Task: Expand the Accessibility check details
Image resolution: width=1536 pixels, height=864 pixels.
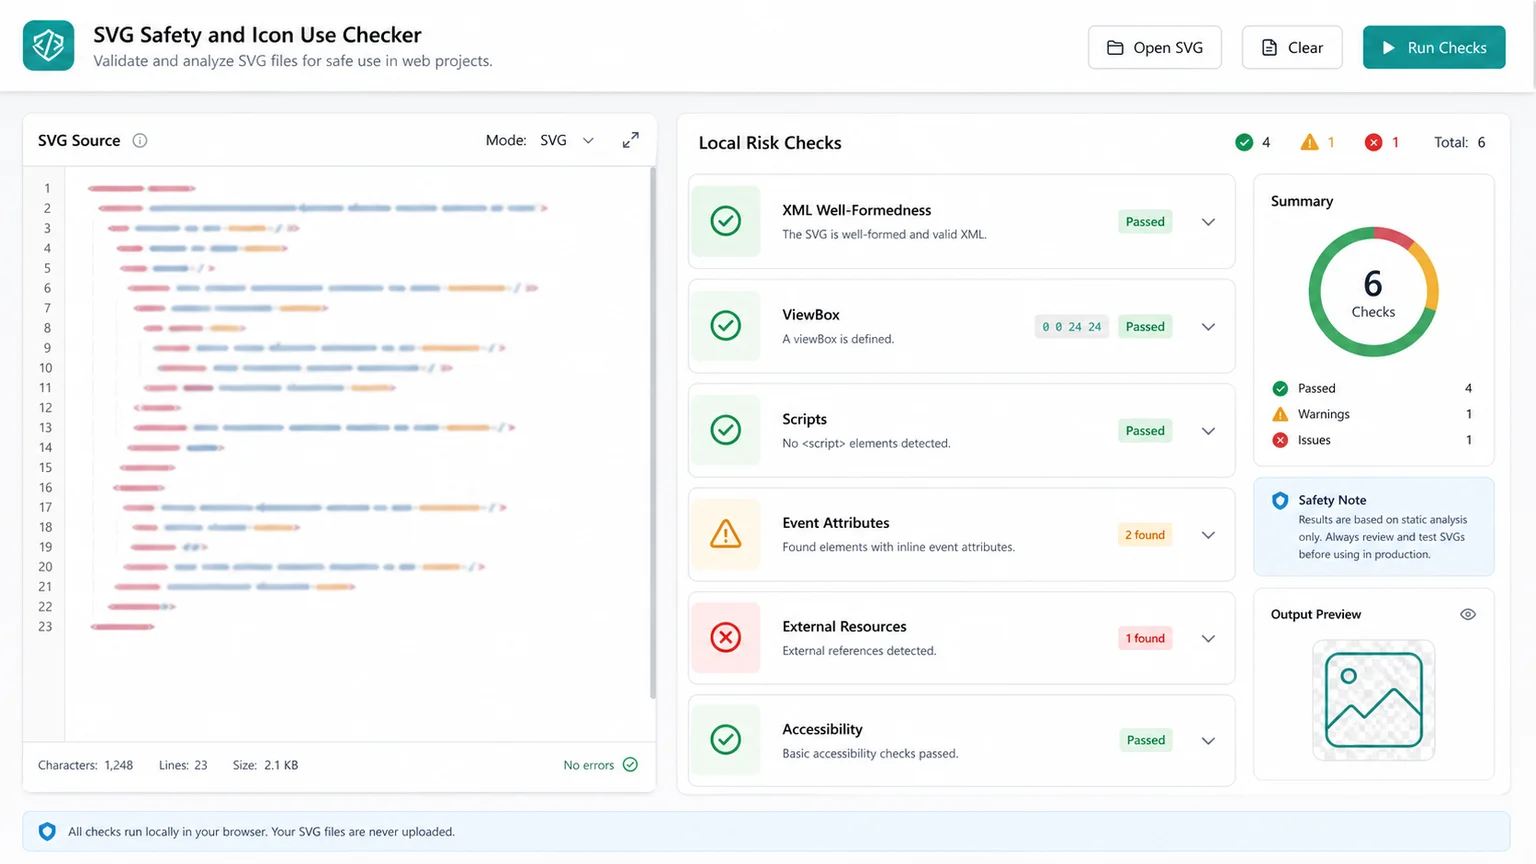Action: tap(1208, 741)
